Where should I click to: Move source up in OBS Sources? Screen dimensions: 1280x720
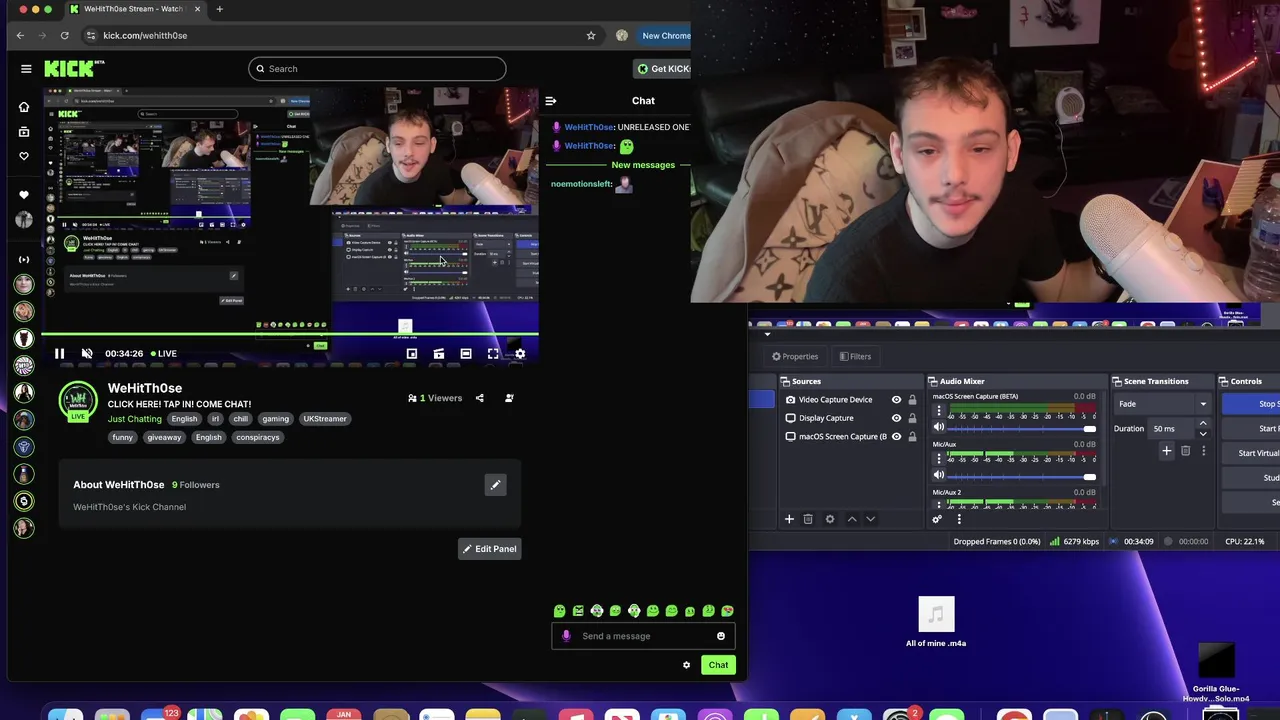click(852, 519)
